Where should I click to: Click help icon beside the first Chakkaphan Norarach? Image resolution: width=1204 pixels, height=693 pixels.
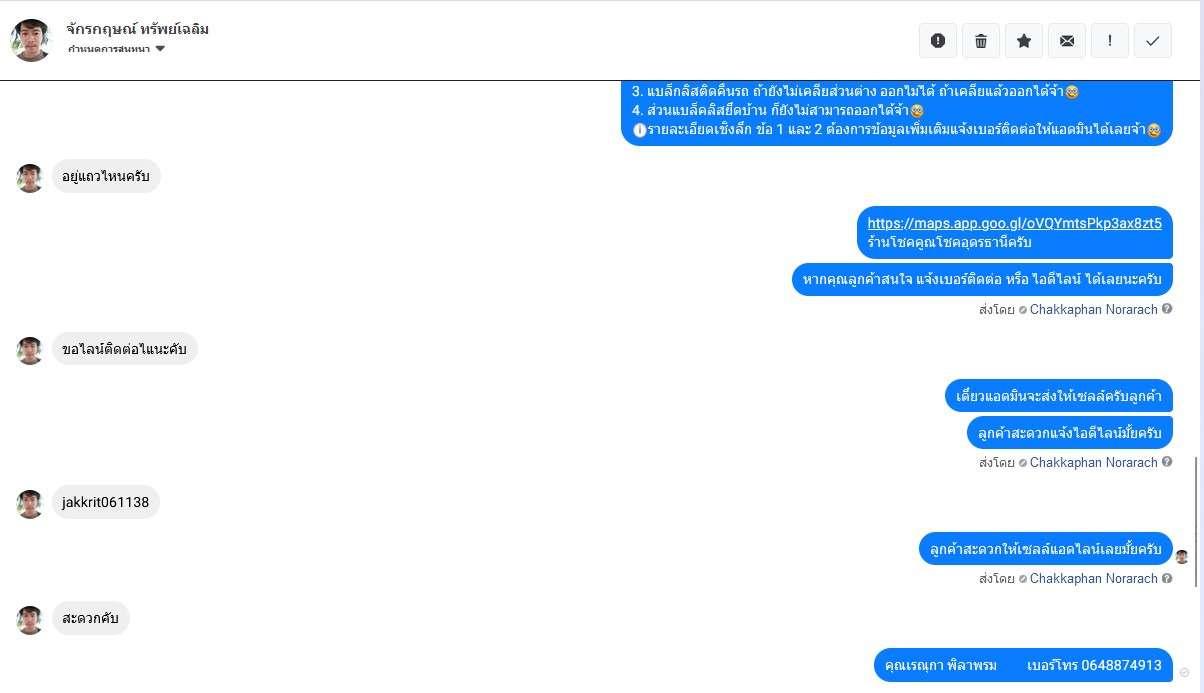point(1167,310)
